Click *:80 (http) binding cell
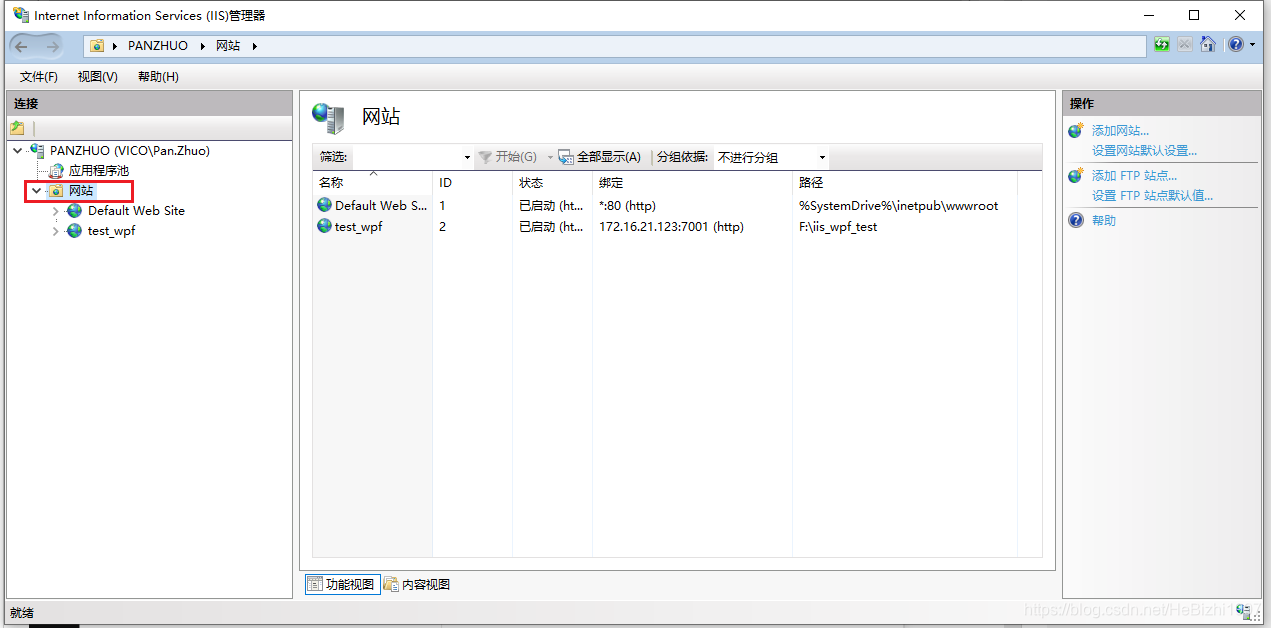The height and width of the screenshot is (628, 1271). point(627,206)
